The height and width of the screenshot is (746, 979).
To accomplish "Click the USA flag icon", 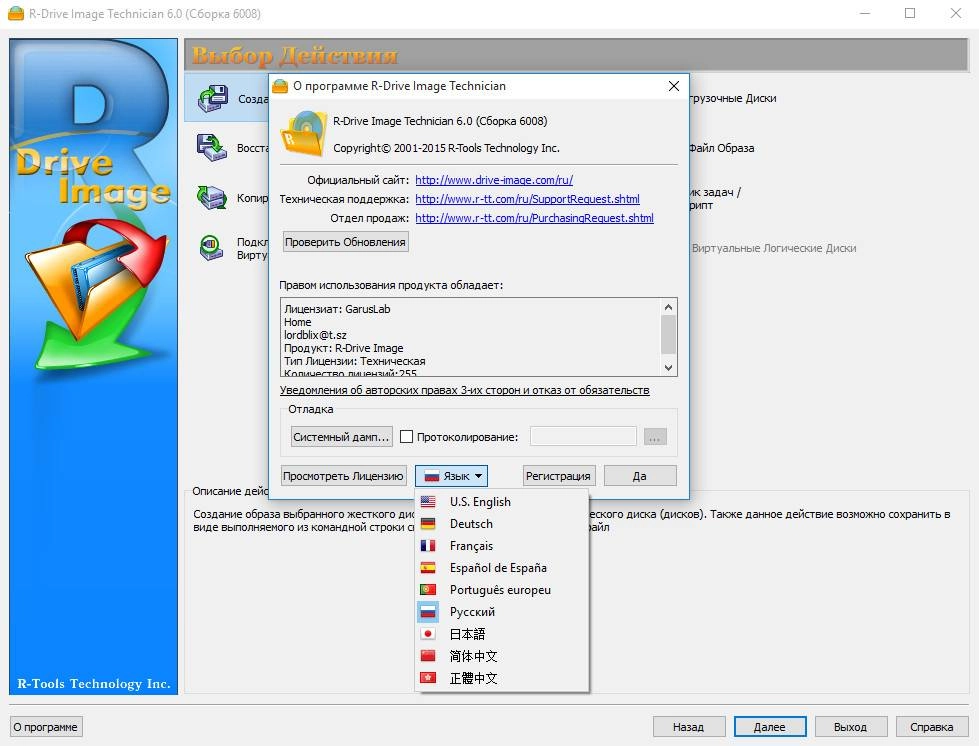I will coord(428,501).
